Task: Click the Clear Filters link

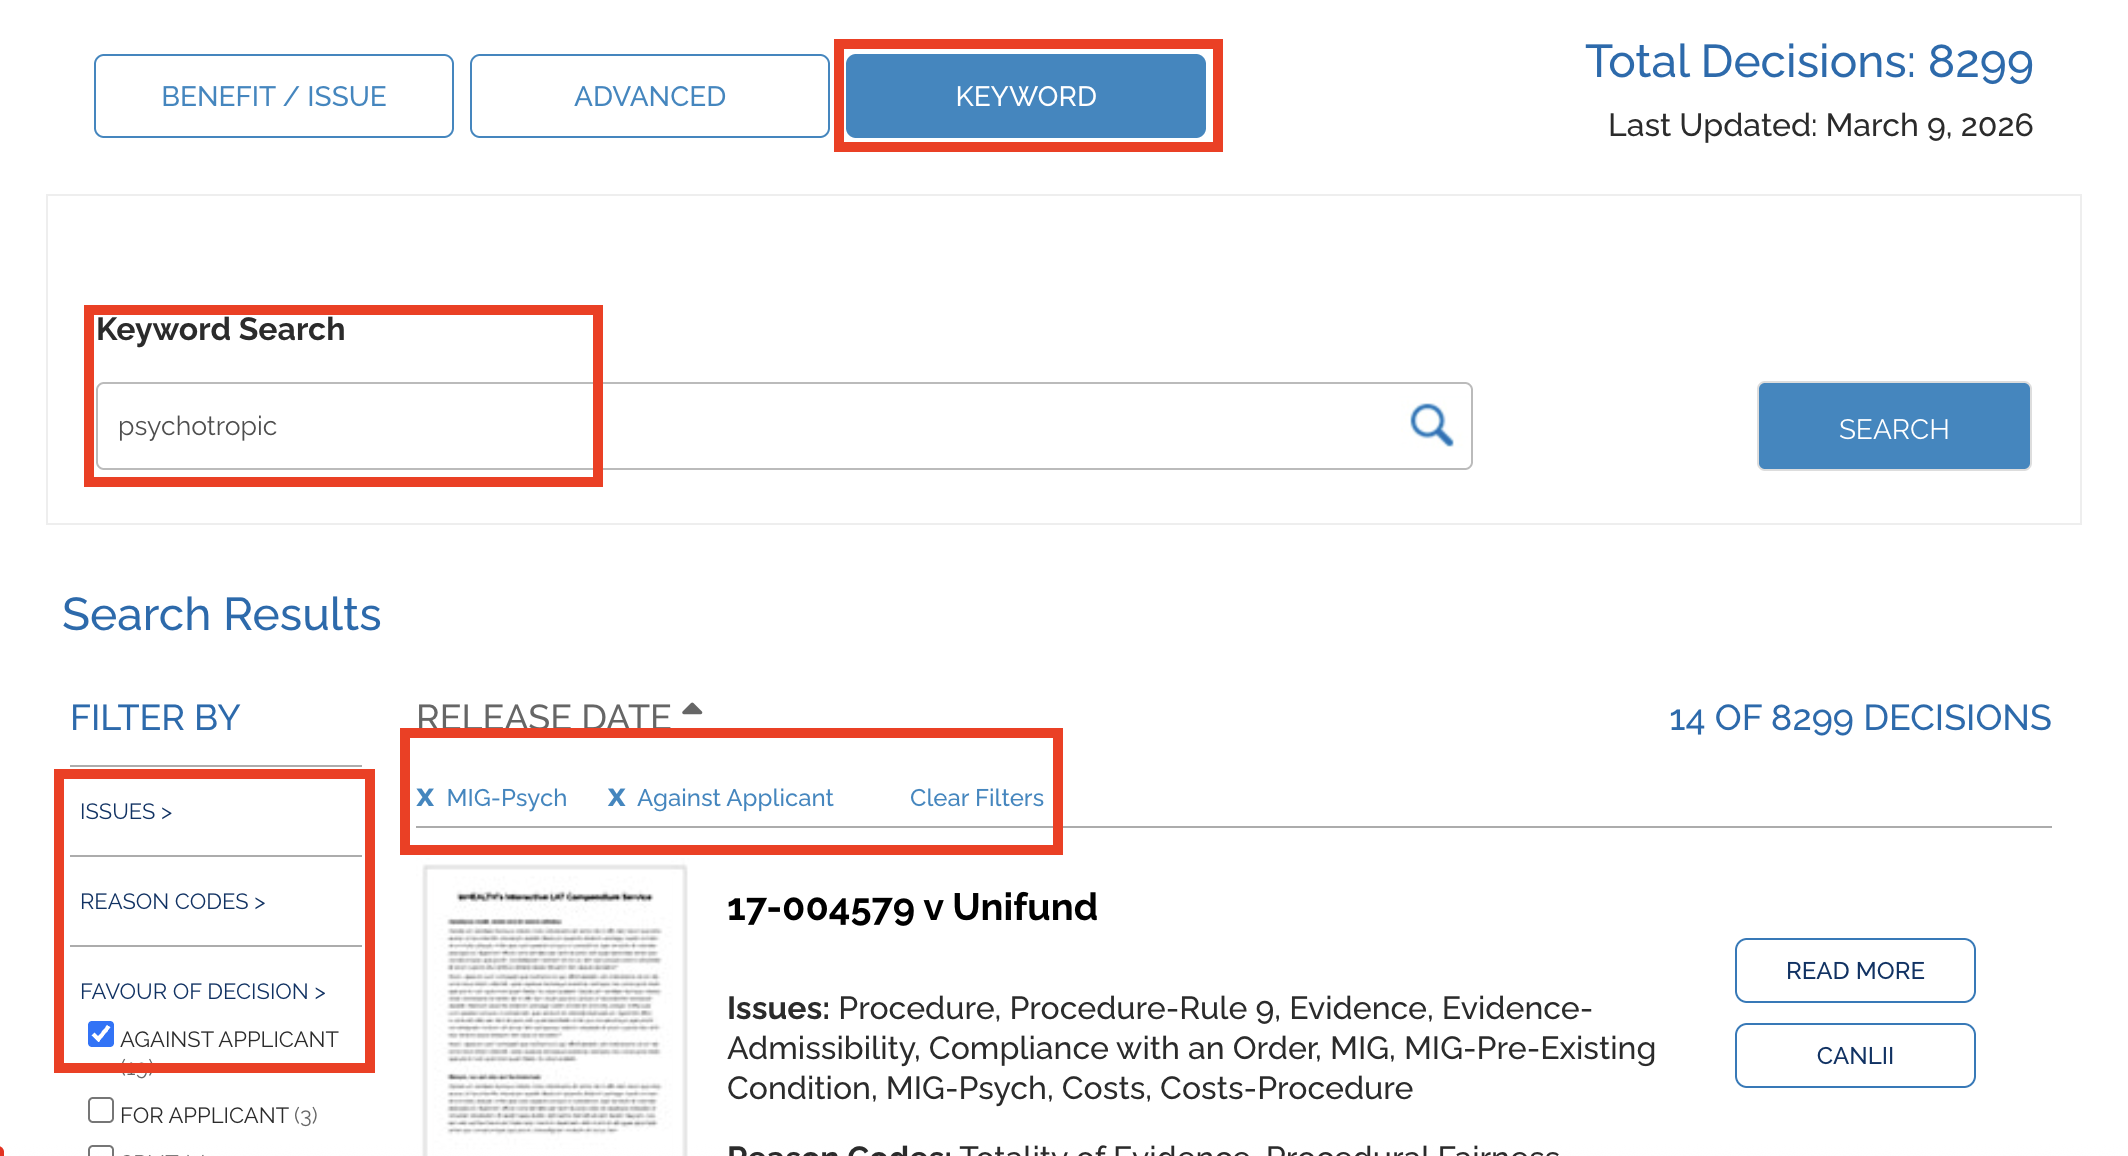Action: (x=976, y=798)
